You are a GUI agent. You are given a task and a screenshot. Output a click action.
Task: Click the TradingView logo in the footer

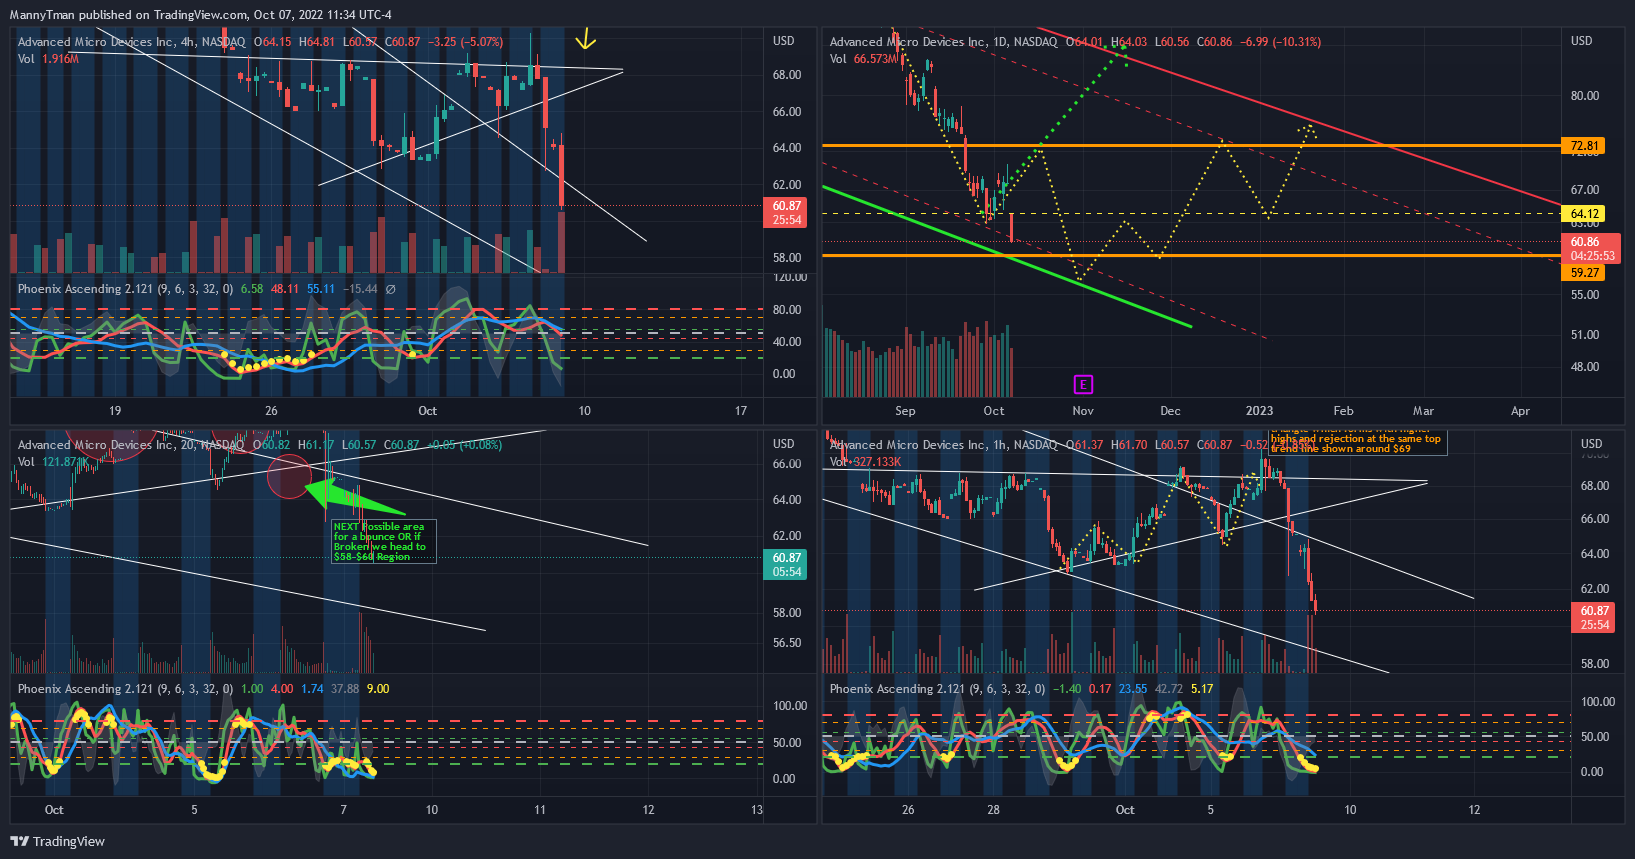tap(57, 841)
